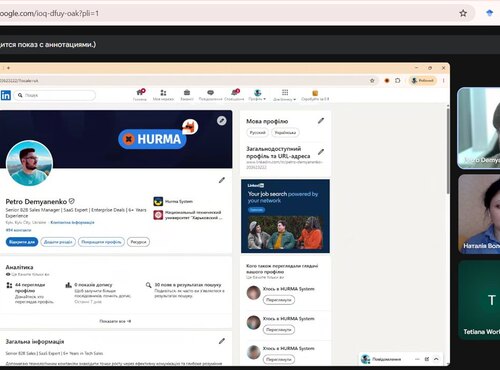
Task: Open the LinkedIn logo home icon
Action: coord(6,95)
